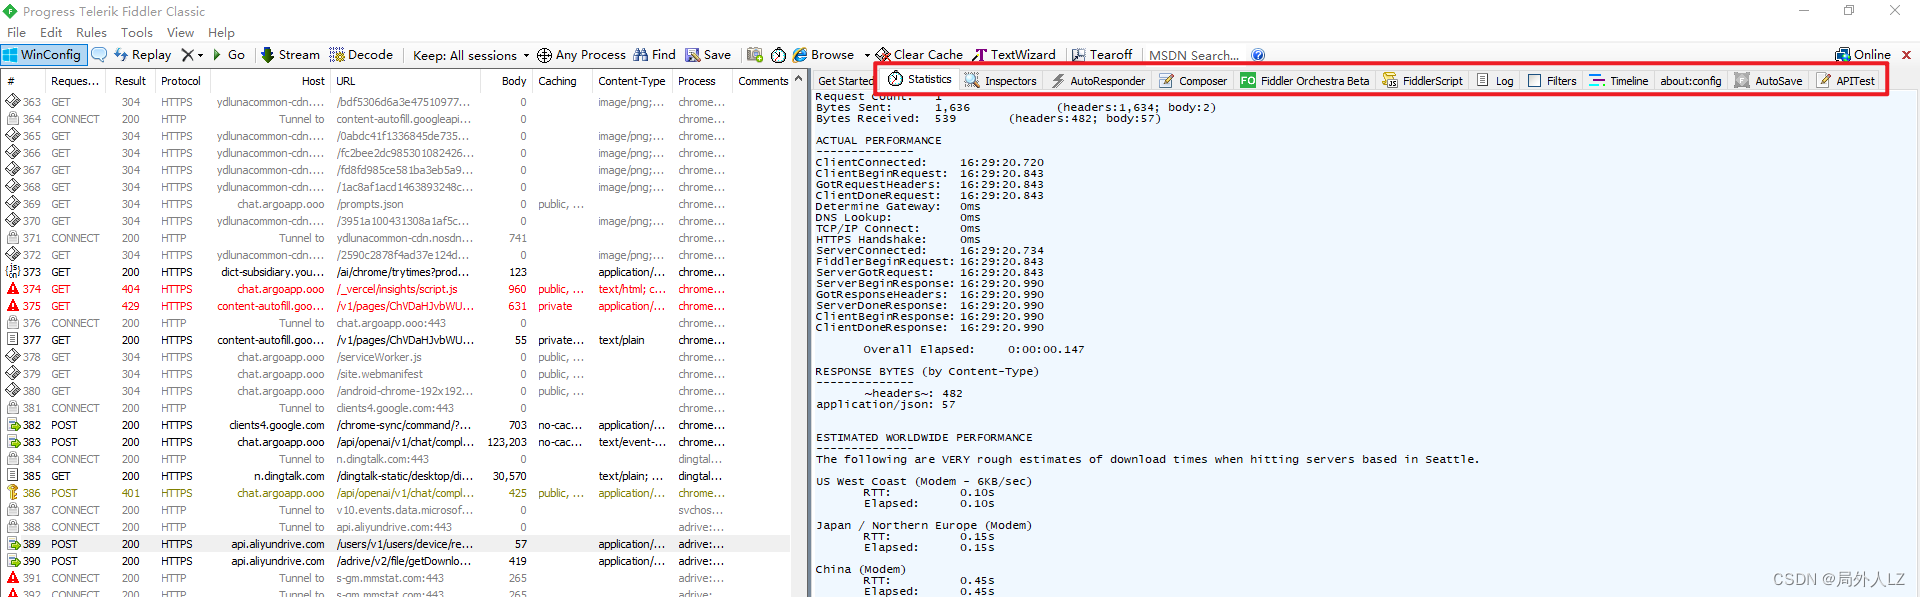Select session 386 with 401 result
Viewport: 1920px width, 597px height.
[396, 493]
